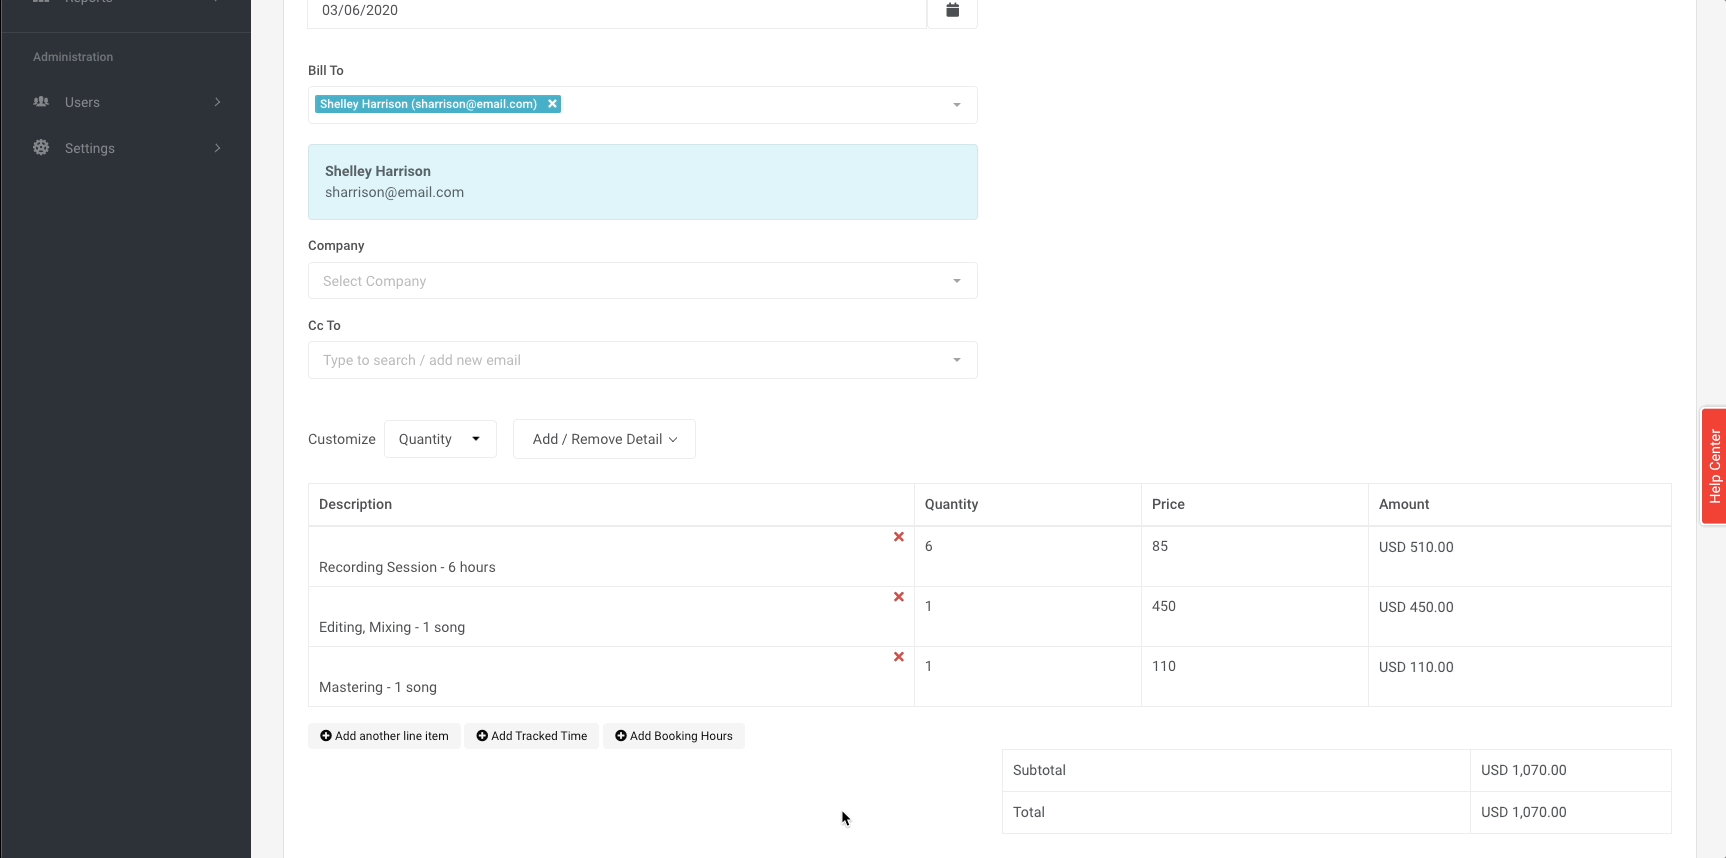1726x858 pixels.
Task: Open the Select Company dropdown
Action: click(x=642, y=281)
